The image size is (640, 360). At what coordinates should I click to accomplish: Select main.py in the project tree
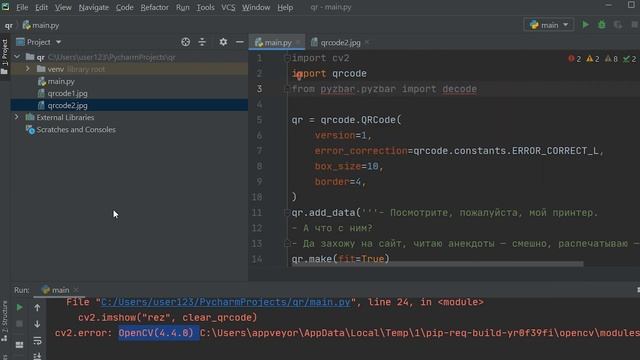click(61, 81)
